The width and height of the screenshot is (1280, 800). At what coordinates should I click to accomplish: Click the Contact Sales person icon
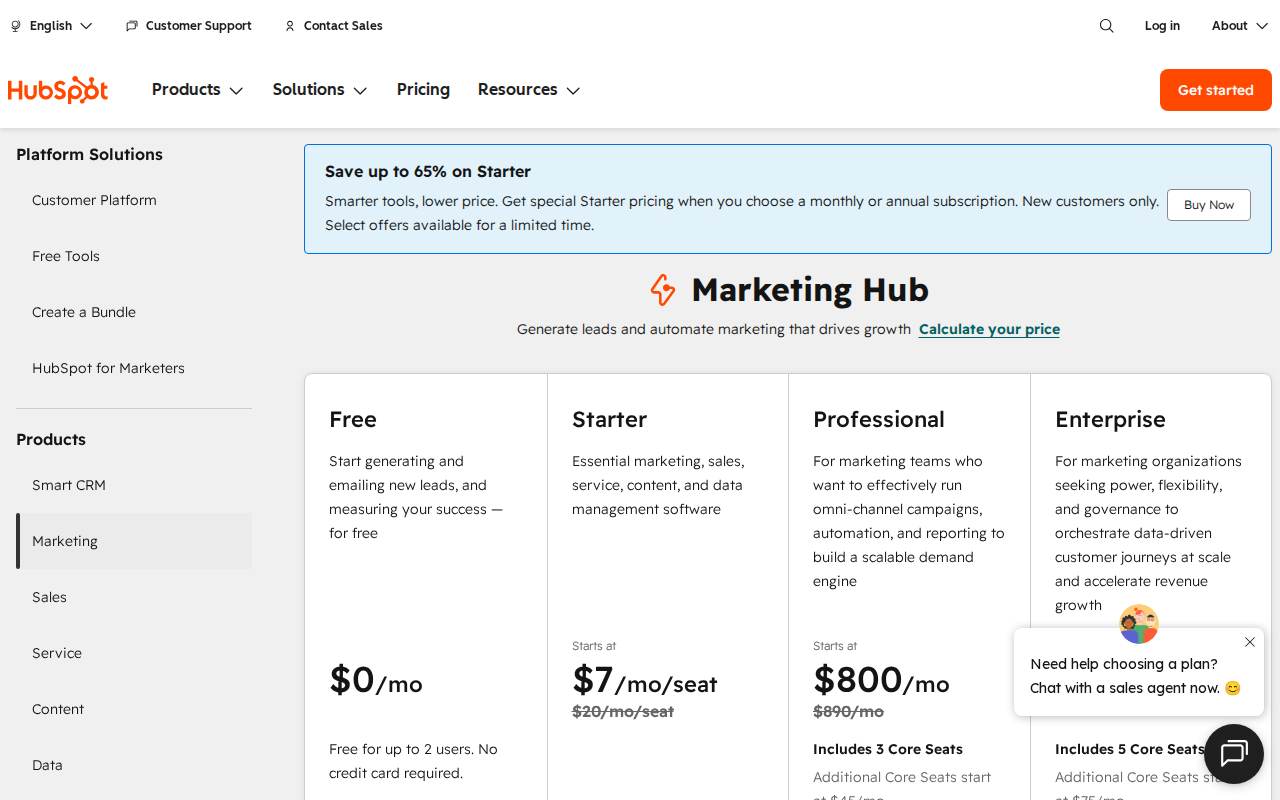[290, 26]
